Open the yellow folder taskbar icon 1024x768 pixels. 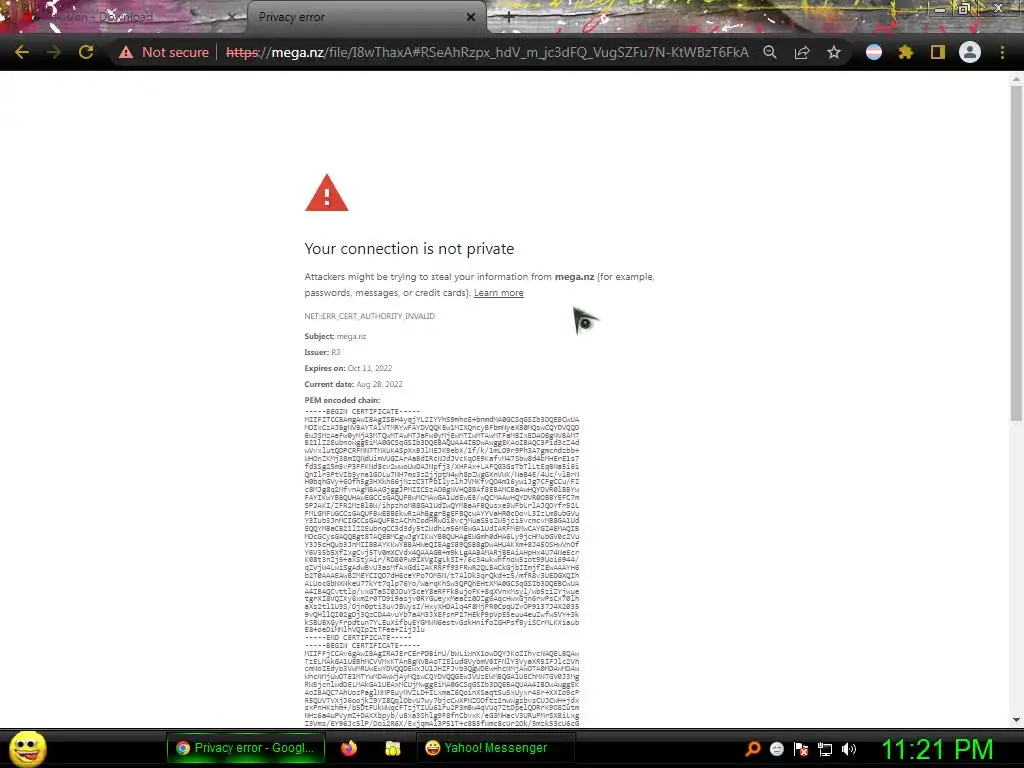pyautogui.click(x=392, y=748)
